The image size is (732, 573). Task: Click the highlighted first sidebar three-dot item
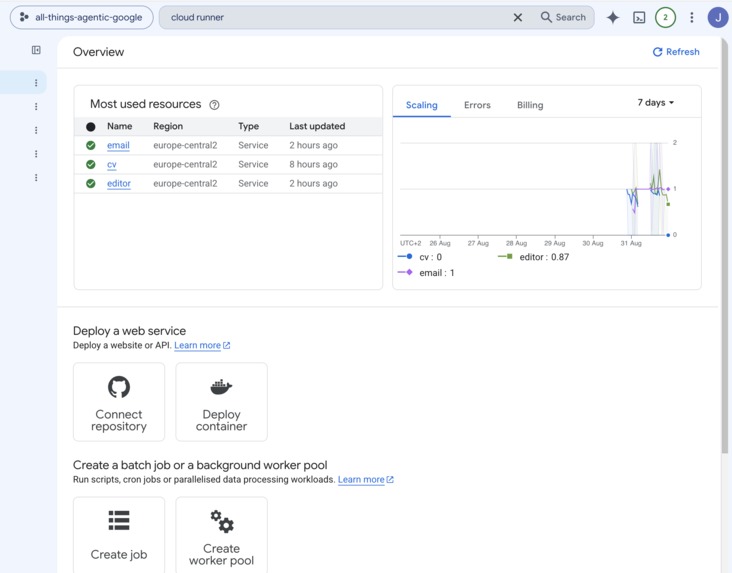click(x=36, y=83)
